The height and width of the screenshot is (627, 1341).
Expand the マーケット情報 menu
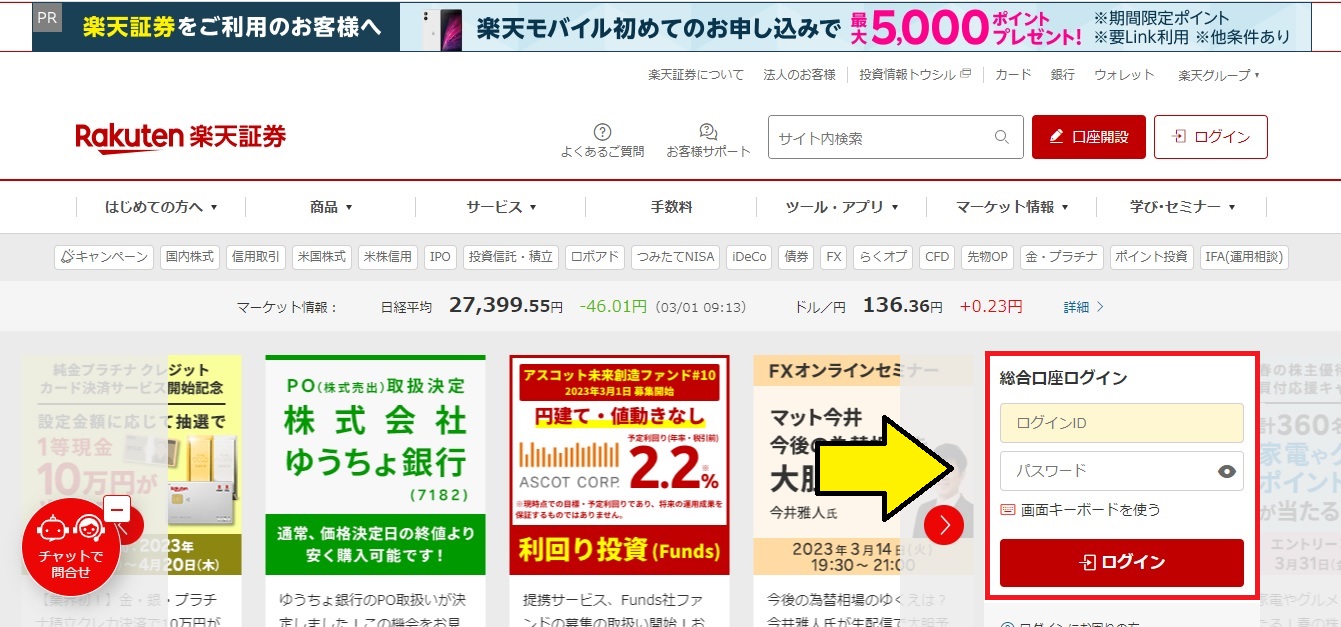1011,207
